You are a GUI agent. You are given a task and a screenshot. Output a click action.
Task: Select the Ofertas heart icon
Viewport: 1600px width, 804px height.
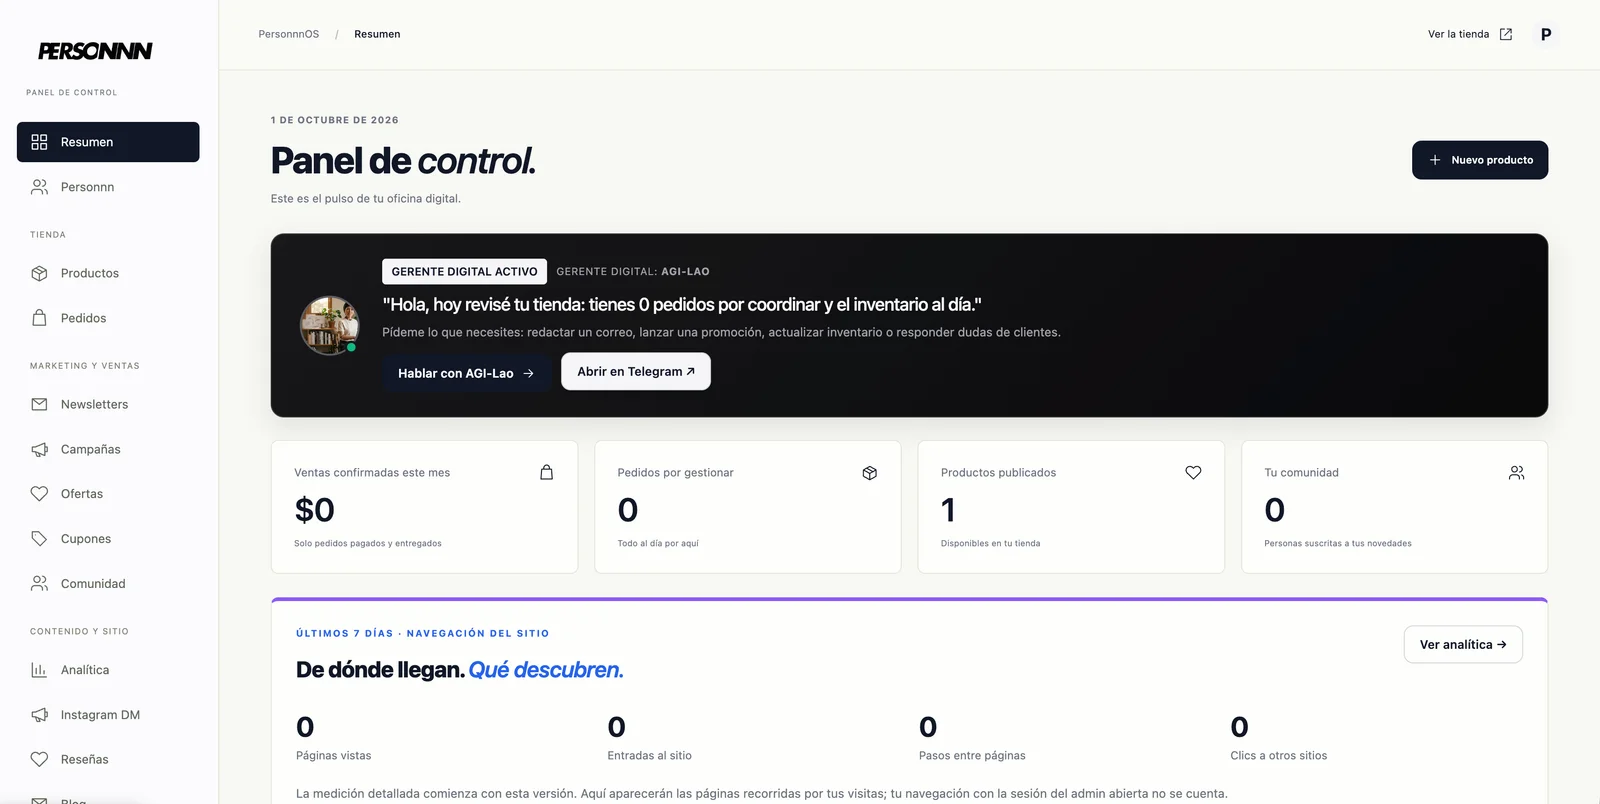point(39,494)
